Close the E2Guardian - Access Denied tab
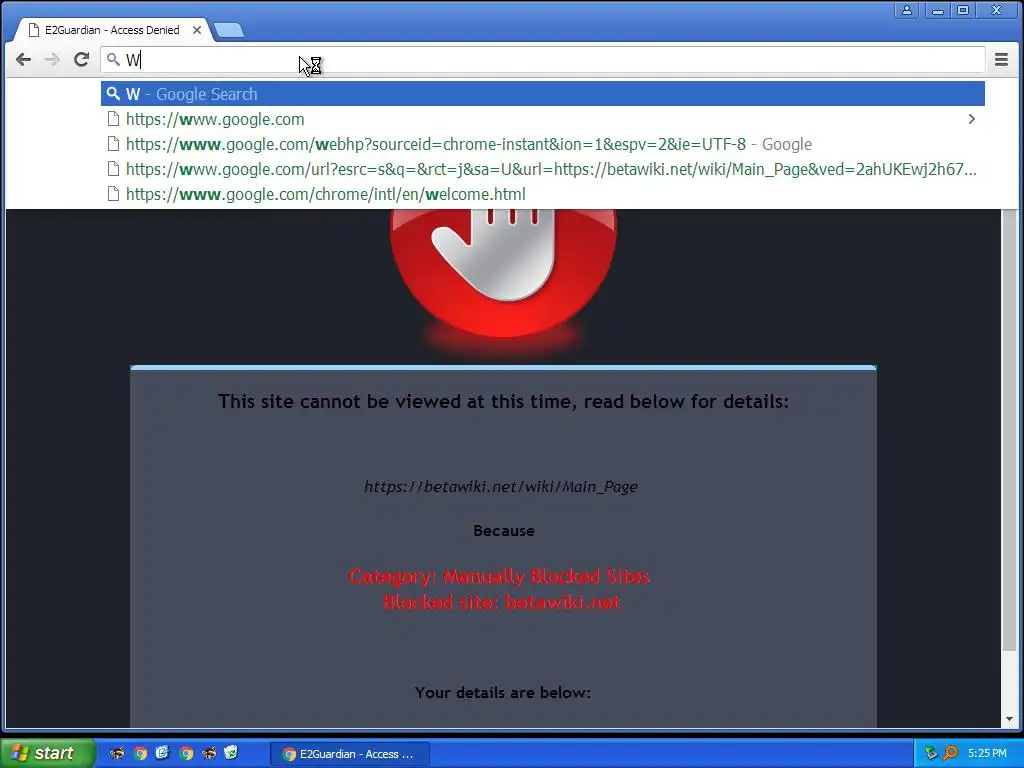Screen dimensions: 1024x768 (197, 30)
